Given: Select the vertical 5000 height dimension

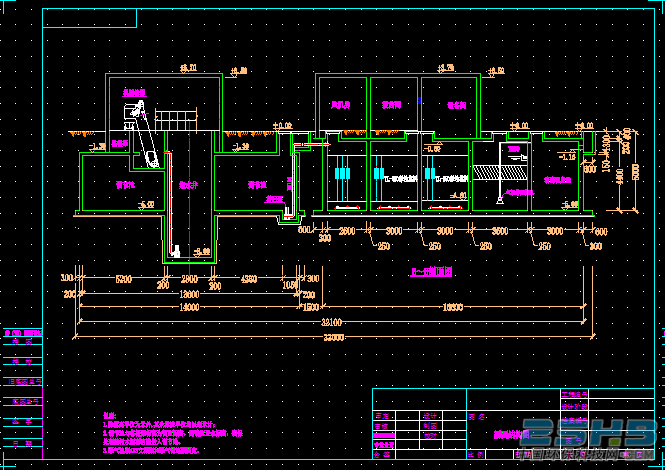Looking at the screenshot, I should (636, 171).
